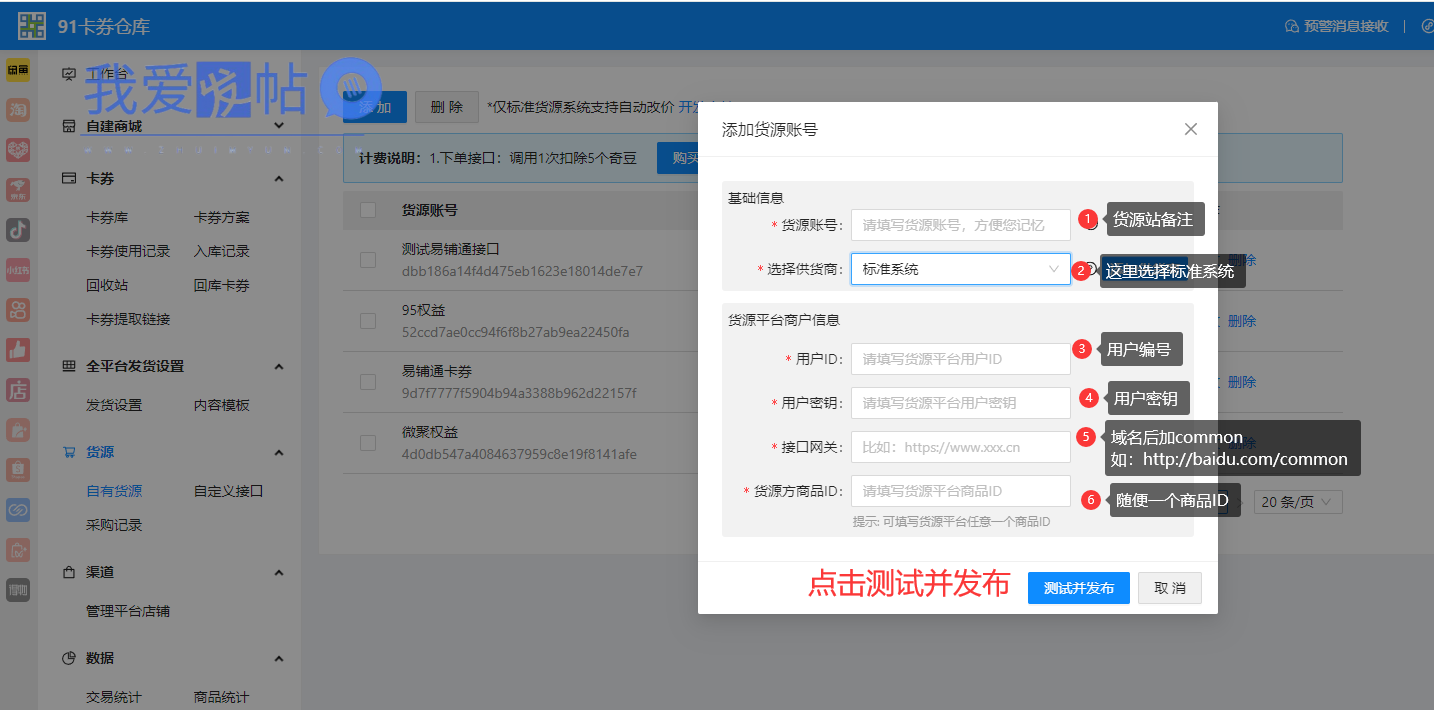Click the 货源账号 column header

tap(430, 210)
